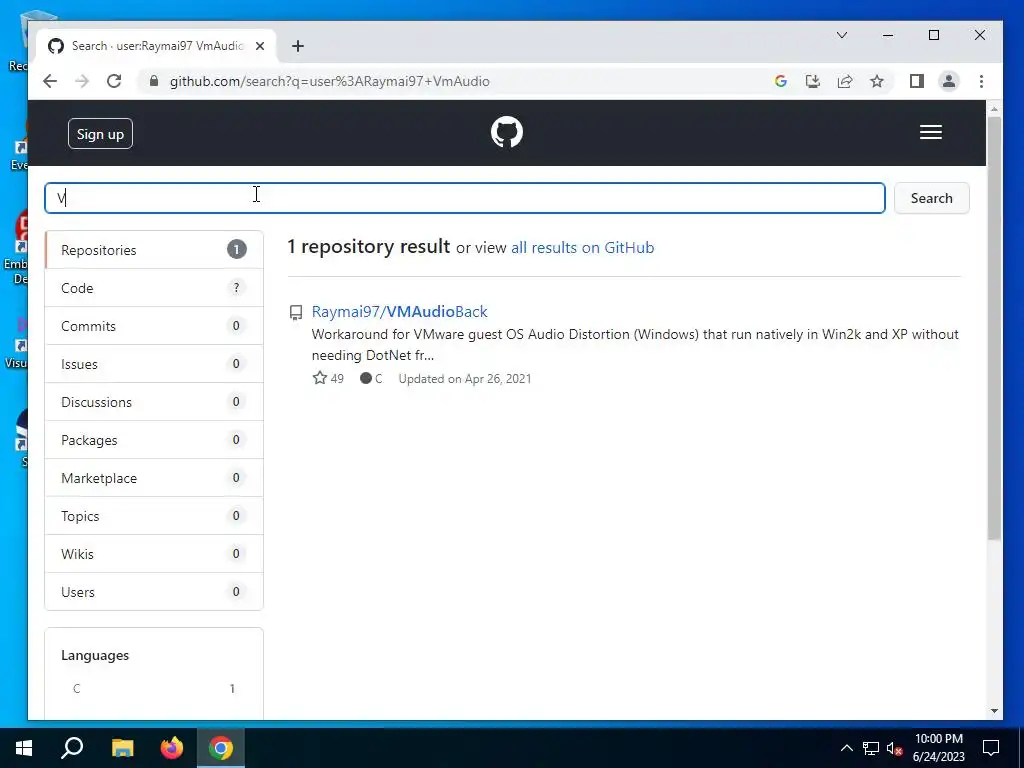Select the Code filter
This screenshot has height=768, width=1024.
point(154,288)
